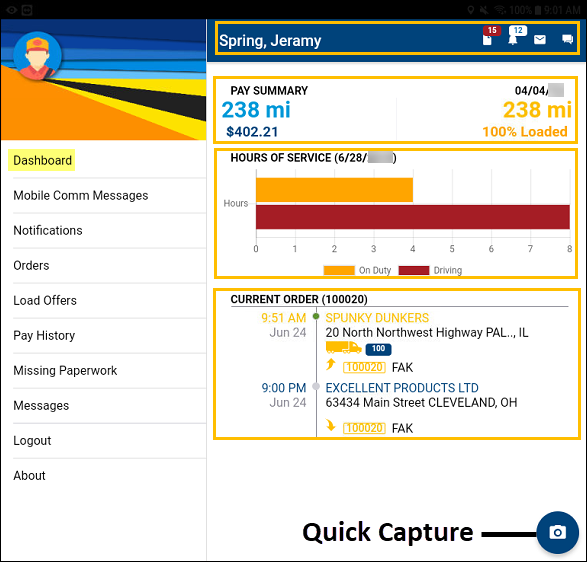The image size is (587, 562).
Task: Select Dashboard in the side menu
Action: pyautogui.click(x=42, y=160)
